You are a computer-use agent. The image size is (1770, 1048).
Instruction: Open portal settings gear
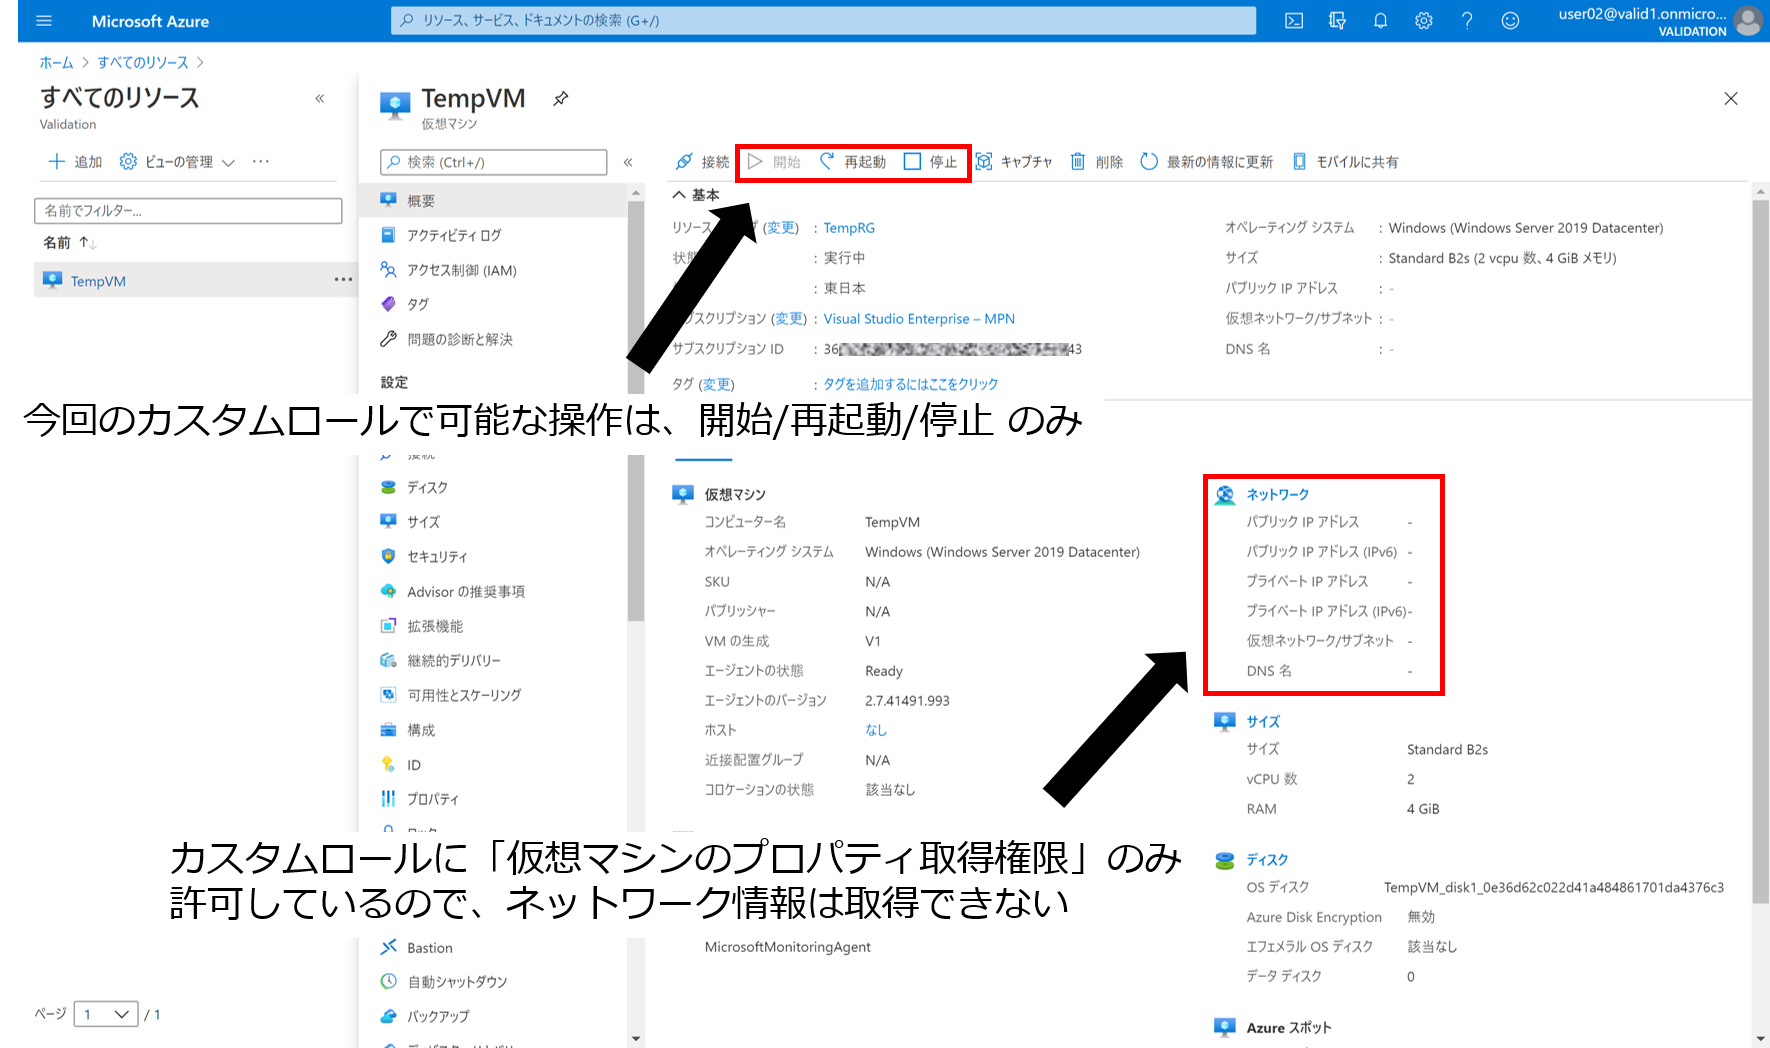pos(1424,21)
